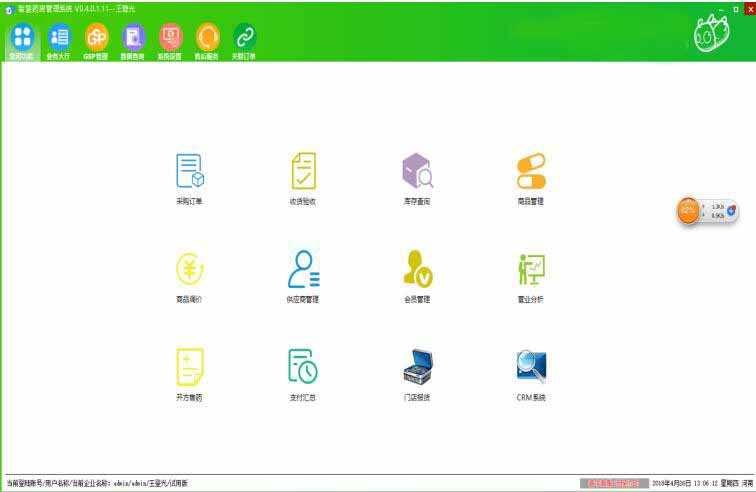Open the 营业分析 sales analysis icon
The width and height of the screenshot is (756, 492).
tap(531, 270)
